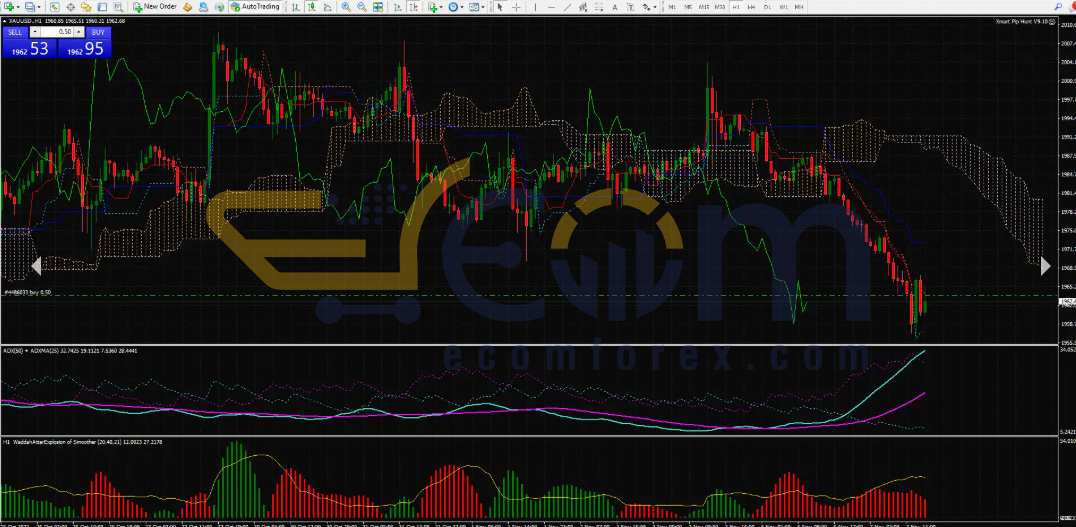
Task: Draw Fibonacci retracement
Action: (598, 7)
